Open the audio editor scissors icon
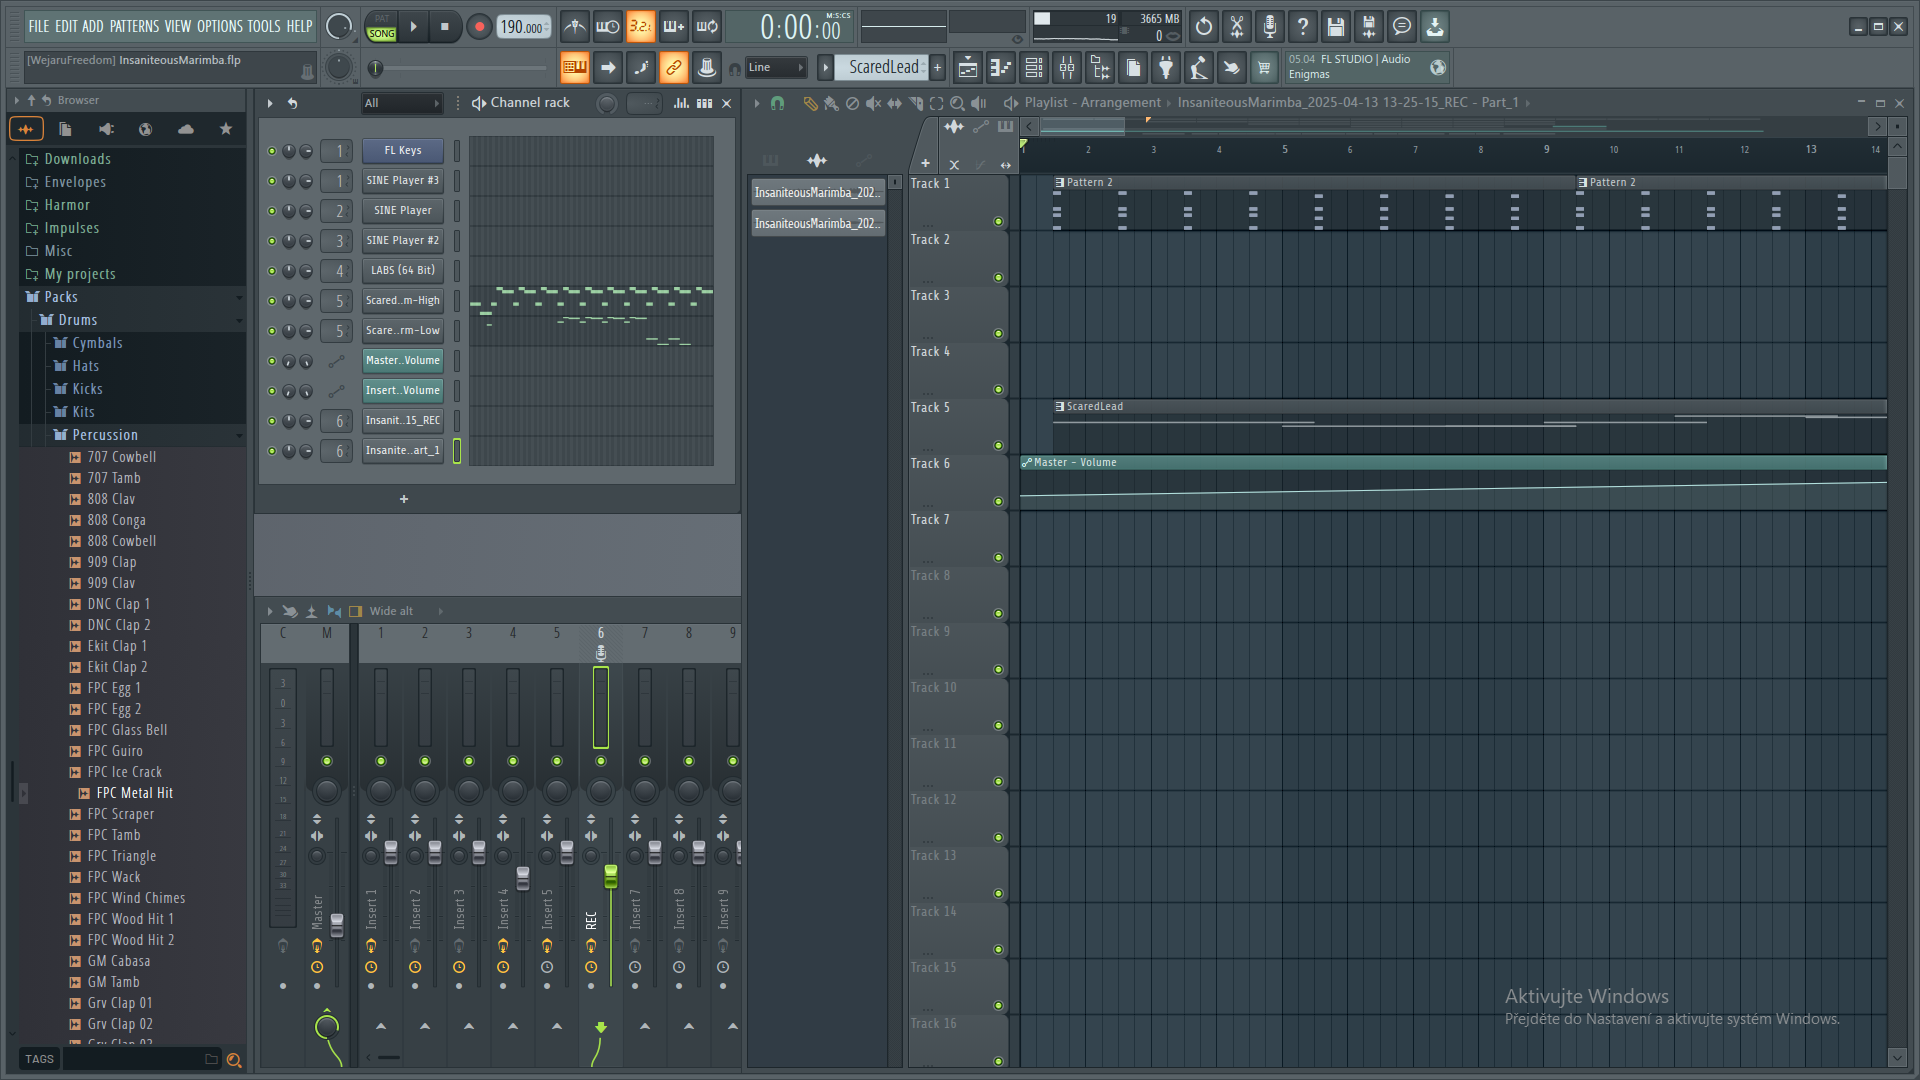The height and width of the screenshot is (1080, 1920). click(1237, 27)
